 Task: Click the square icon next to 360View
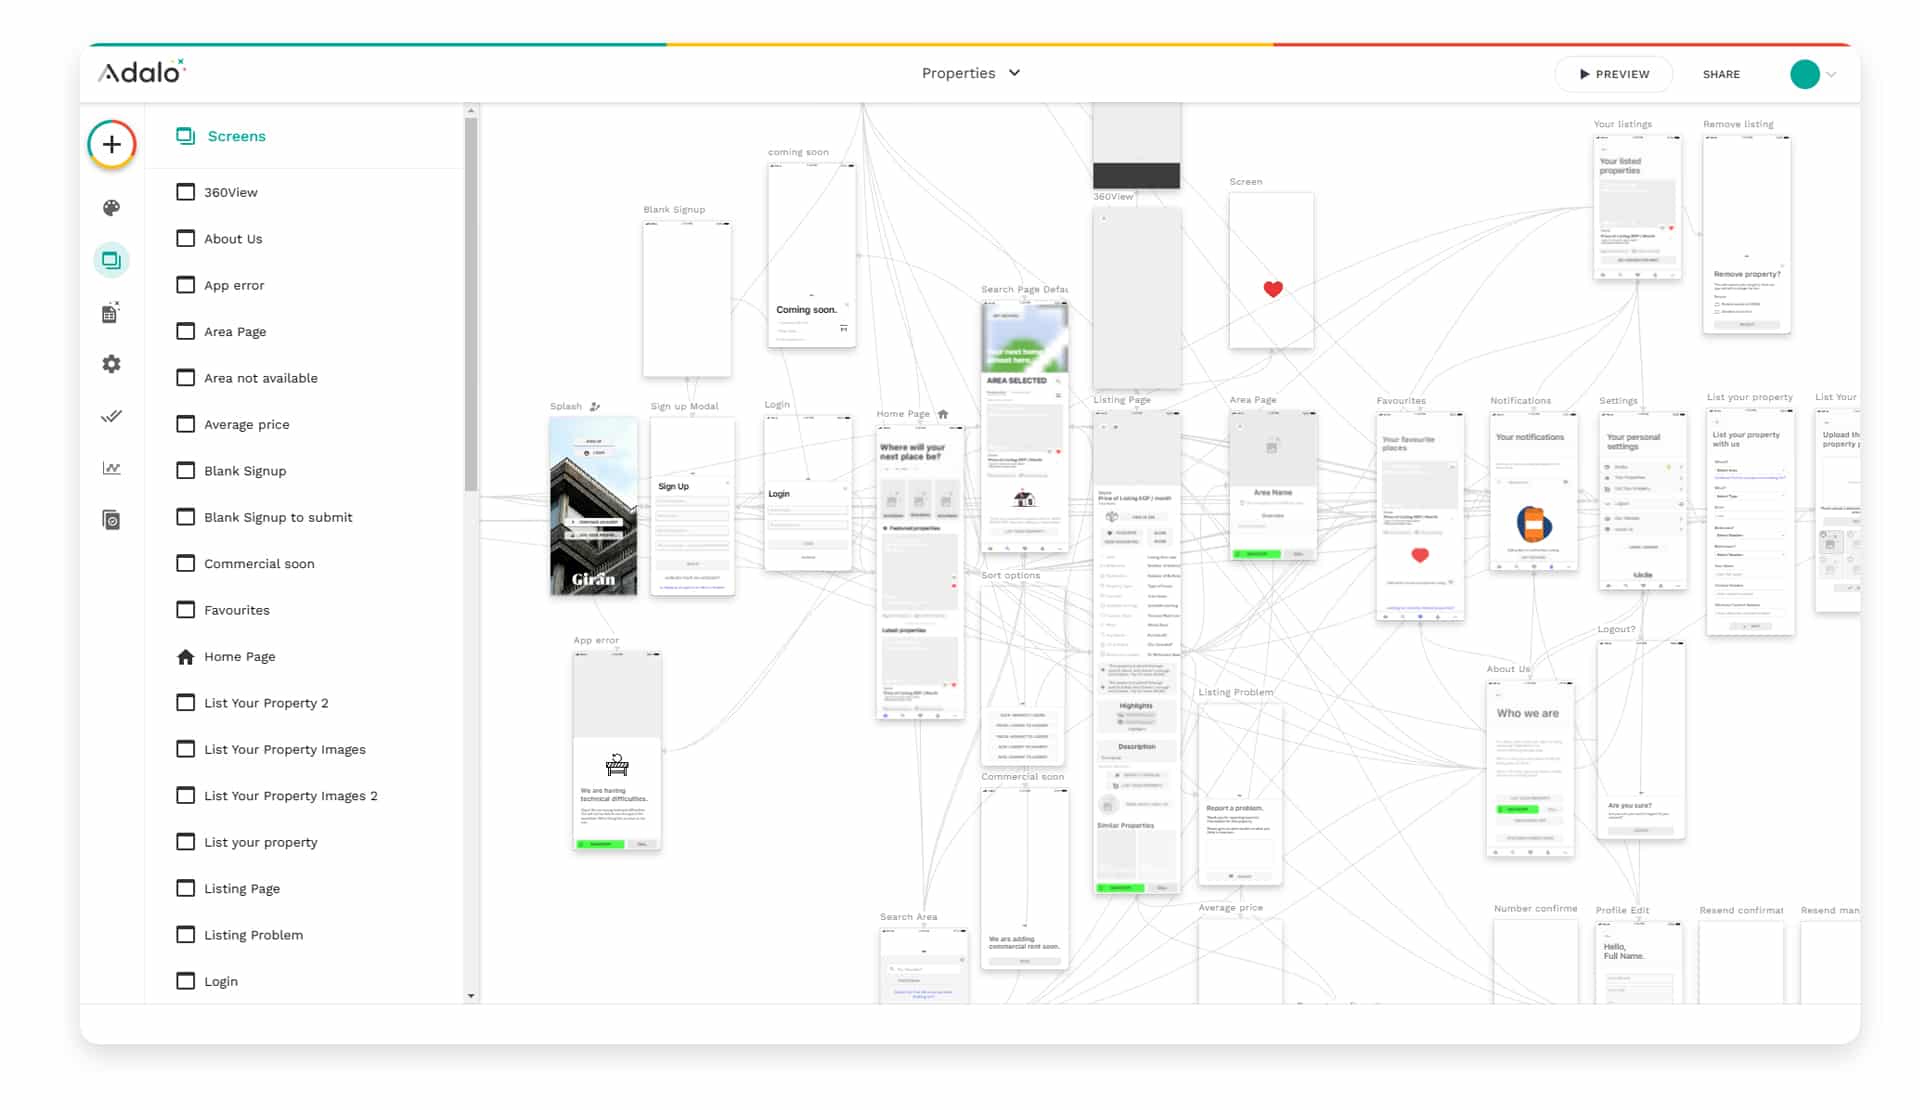[185, 192]
